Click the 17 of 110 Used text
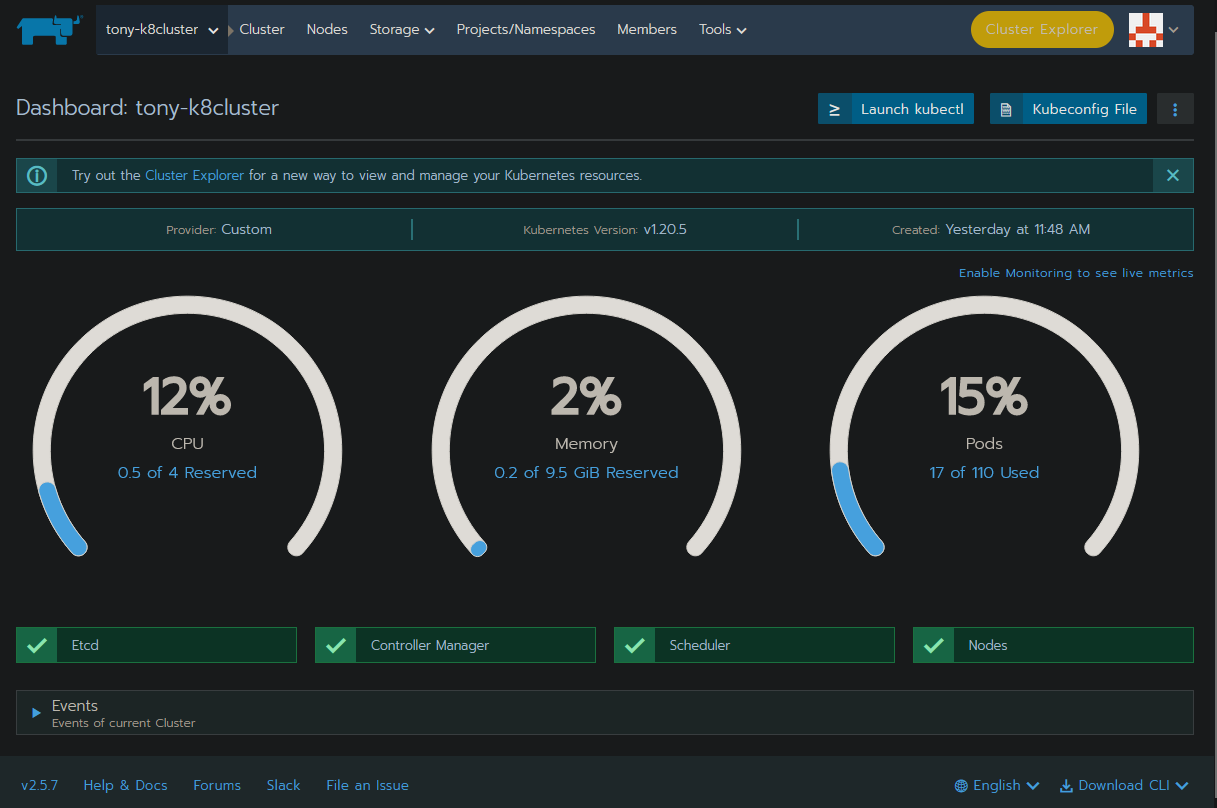Screen dimensions: 1217x808 (984, 472)
